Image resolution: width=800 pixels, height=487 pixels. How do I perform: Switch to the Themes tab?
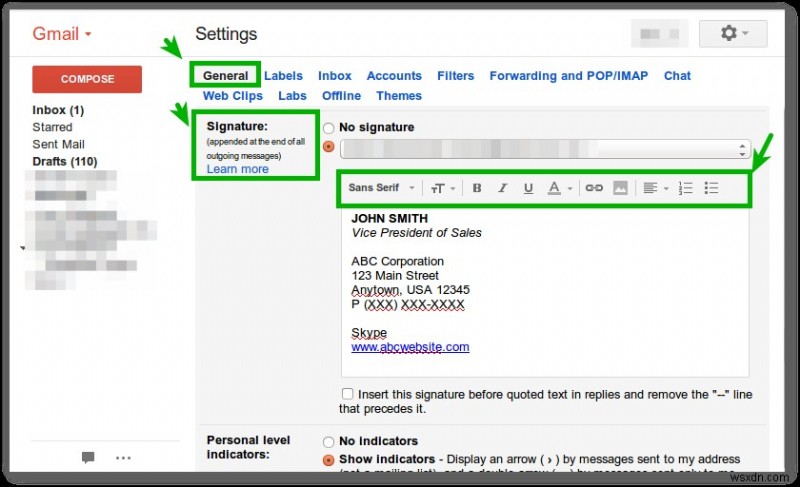pos(399,95)
